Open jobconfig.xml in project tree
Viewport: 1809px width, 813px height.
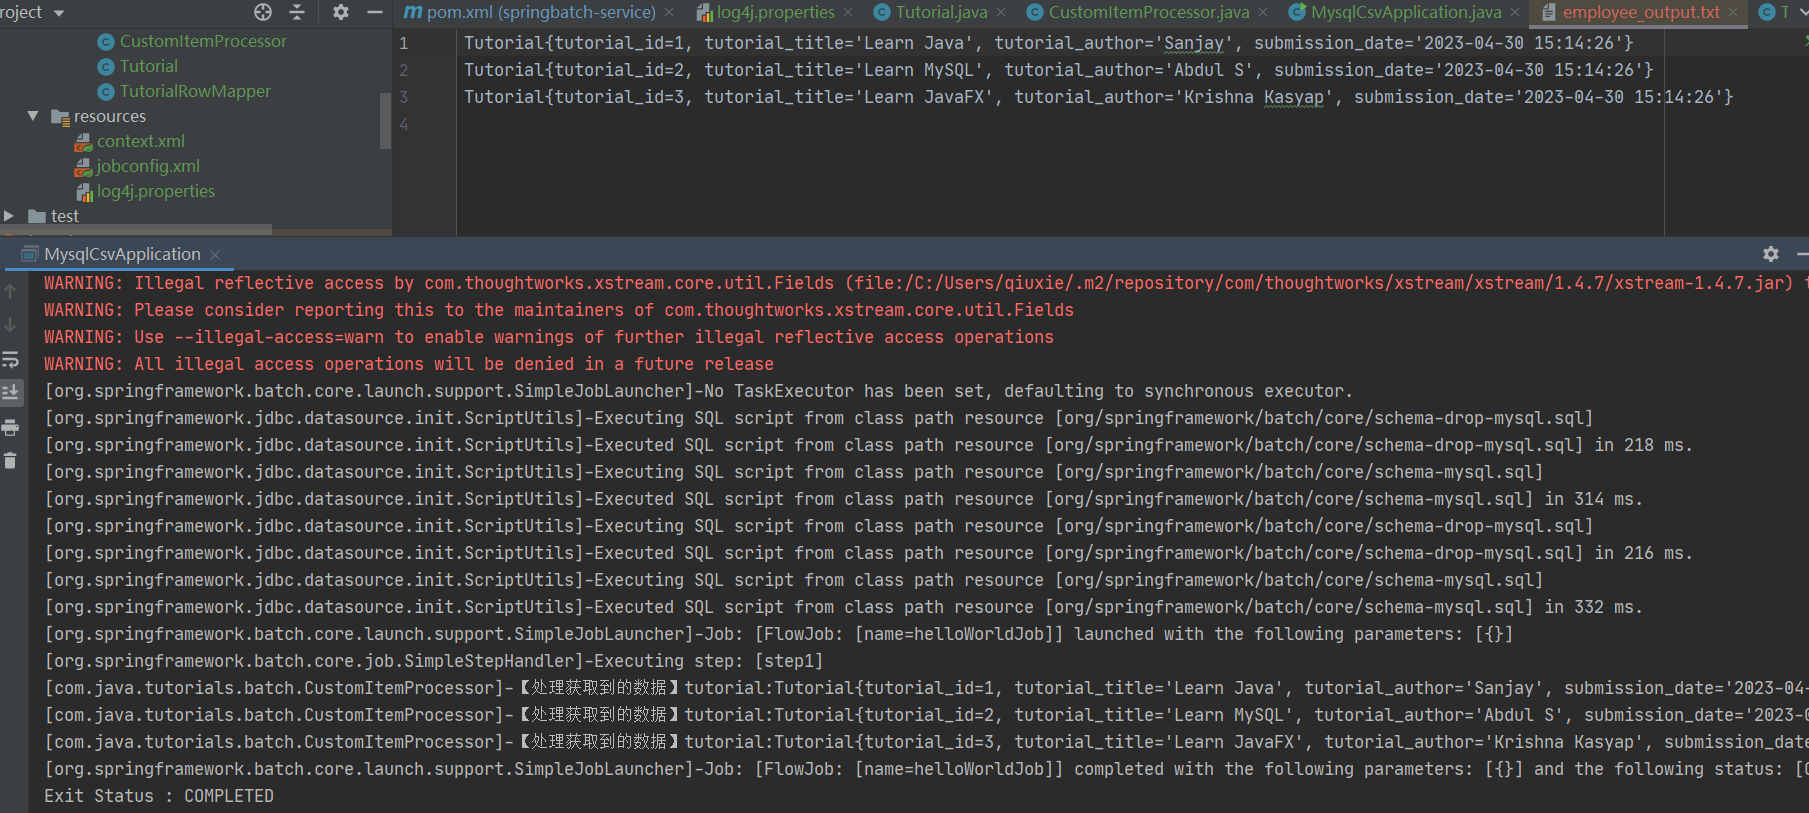coord(148,166)
